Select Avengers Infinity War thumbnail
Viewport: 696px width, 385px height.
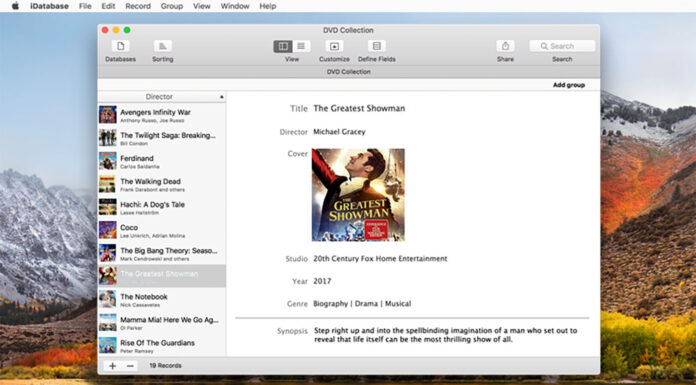tap(107, 115)
